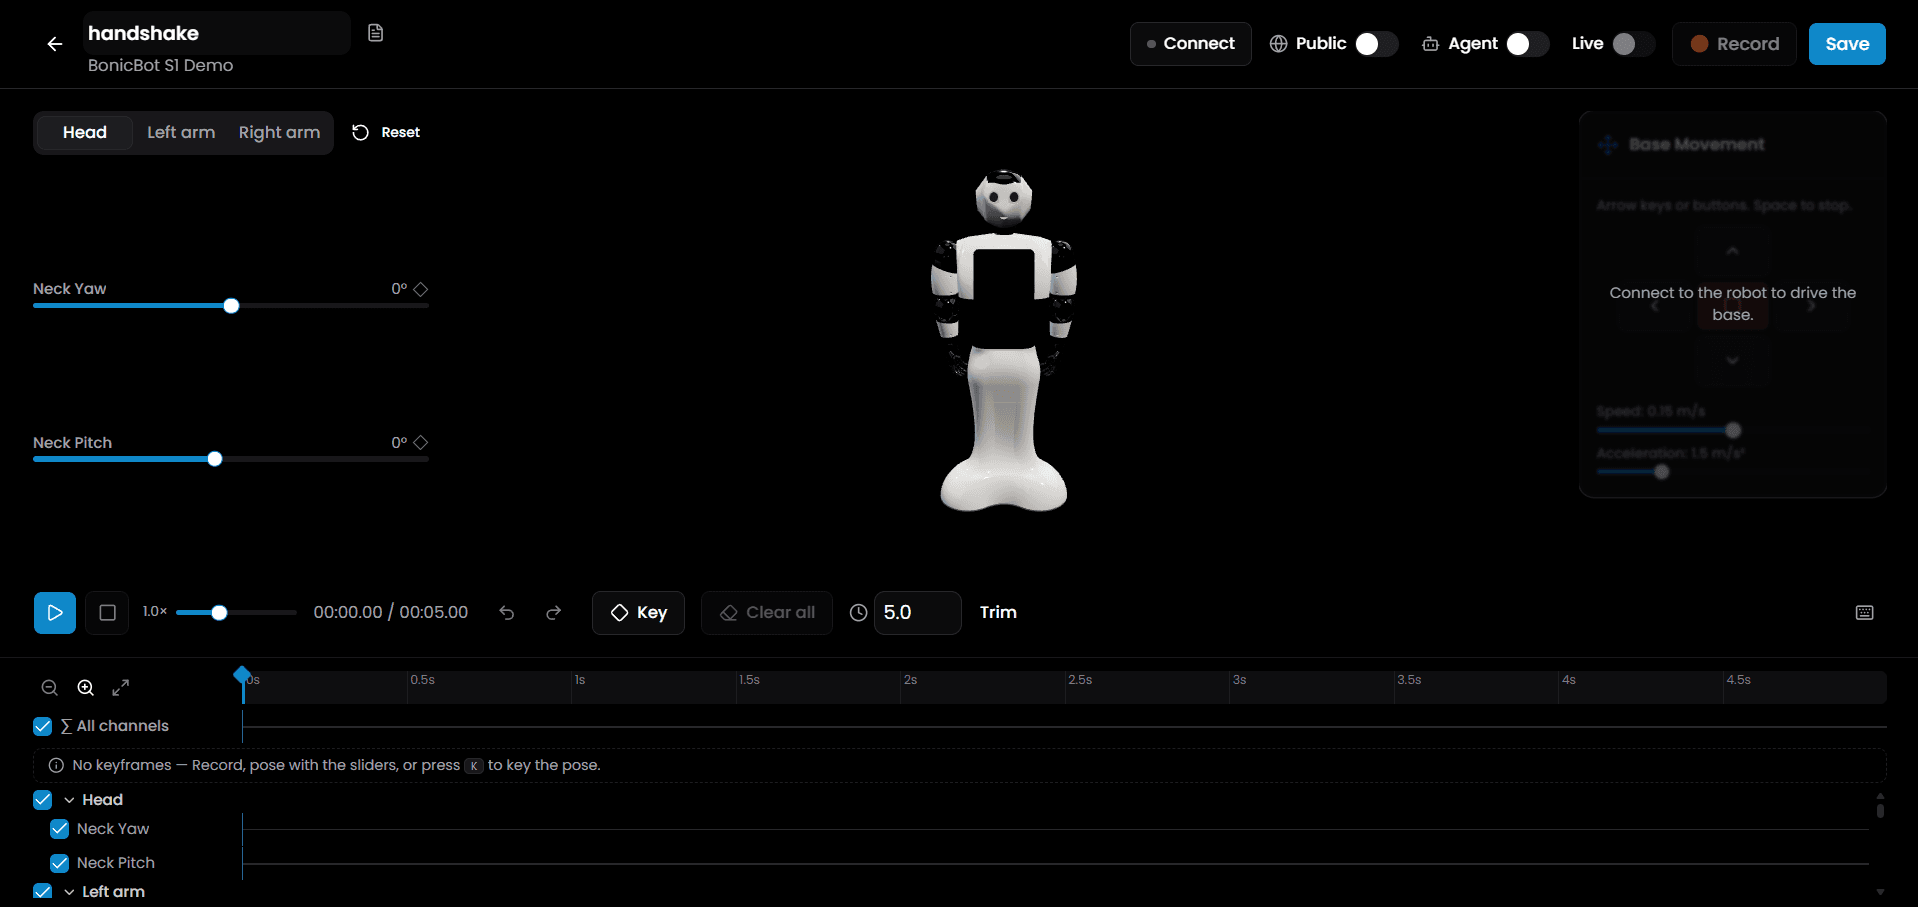Select the Head tab
The width and height of the screenshot is (1918, 907).
(85, 132)
